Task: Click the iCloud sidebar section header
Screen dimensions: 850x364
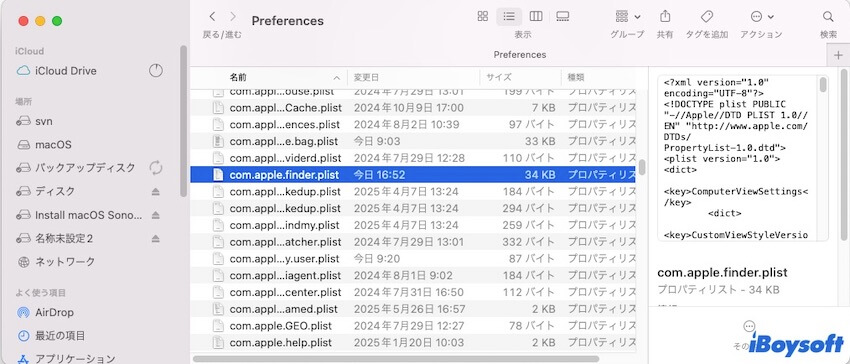Action: (x=29, y=51)
